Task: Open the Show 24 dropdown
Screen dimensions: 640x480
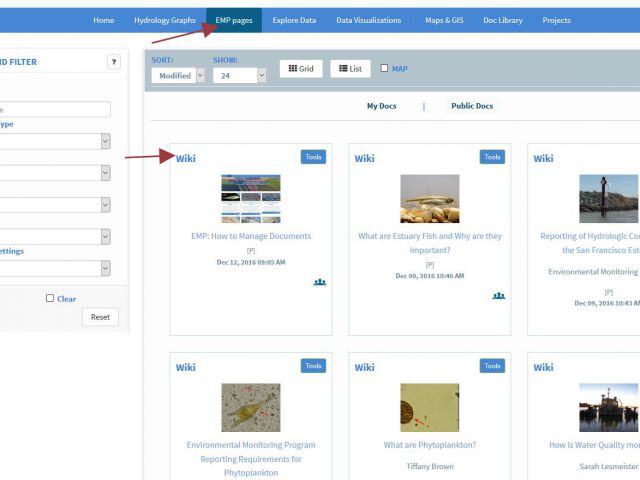Action: (x=239, y=76)
